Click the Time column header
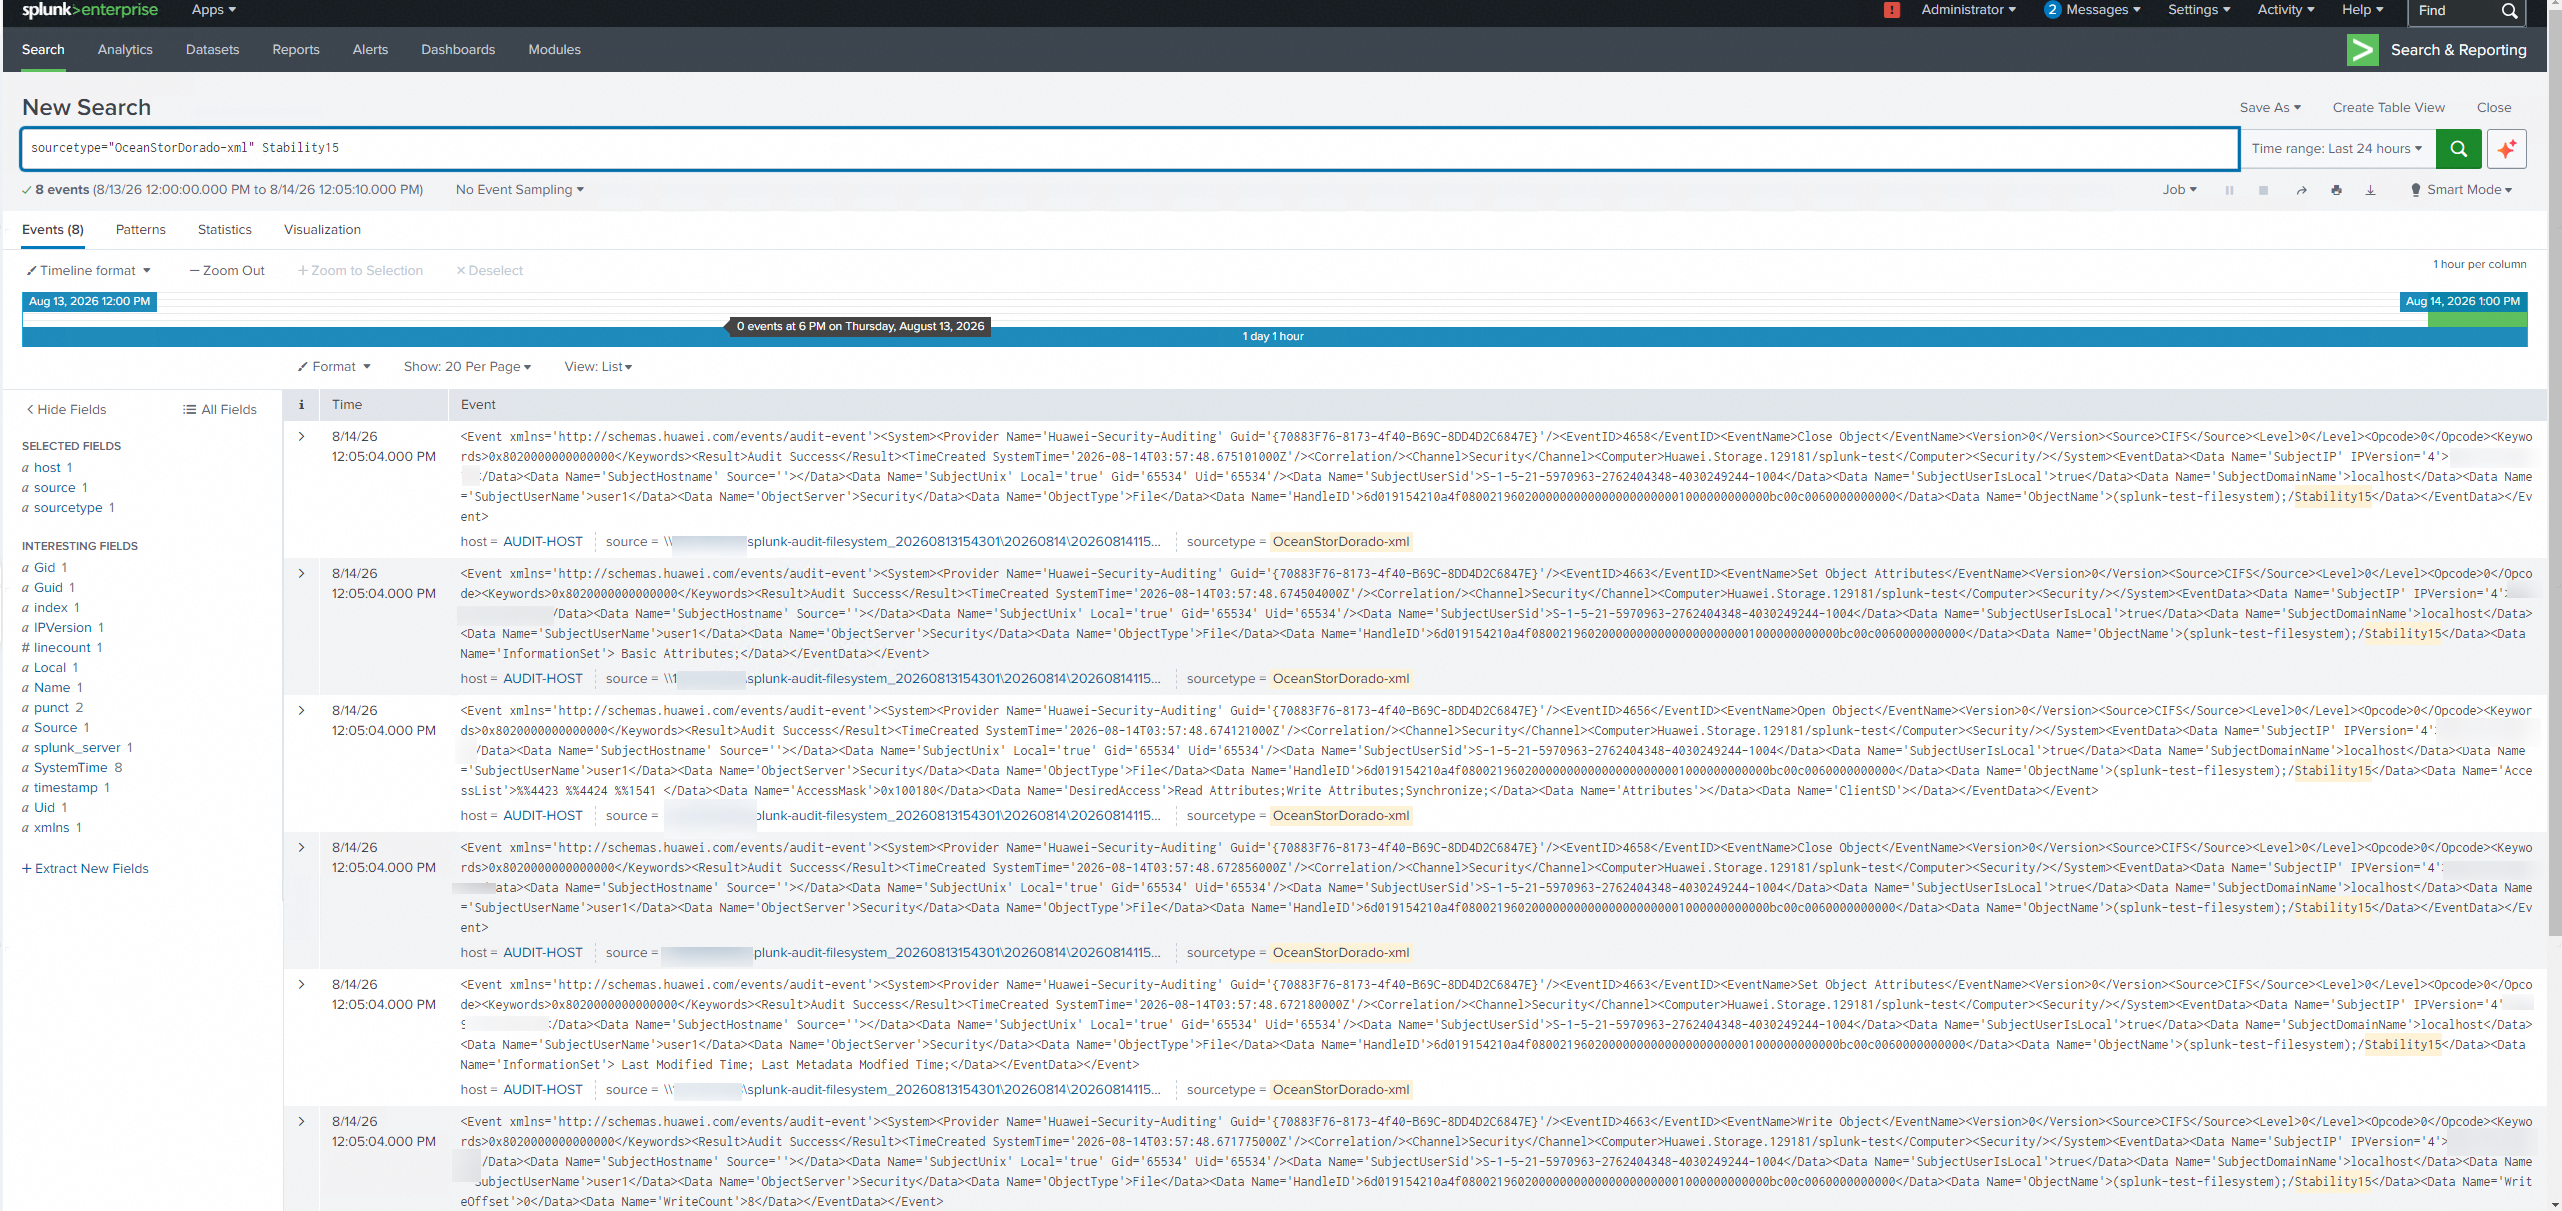 (x=347, y=405)
